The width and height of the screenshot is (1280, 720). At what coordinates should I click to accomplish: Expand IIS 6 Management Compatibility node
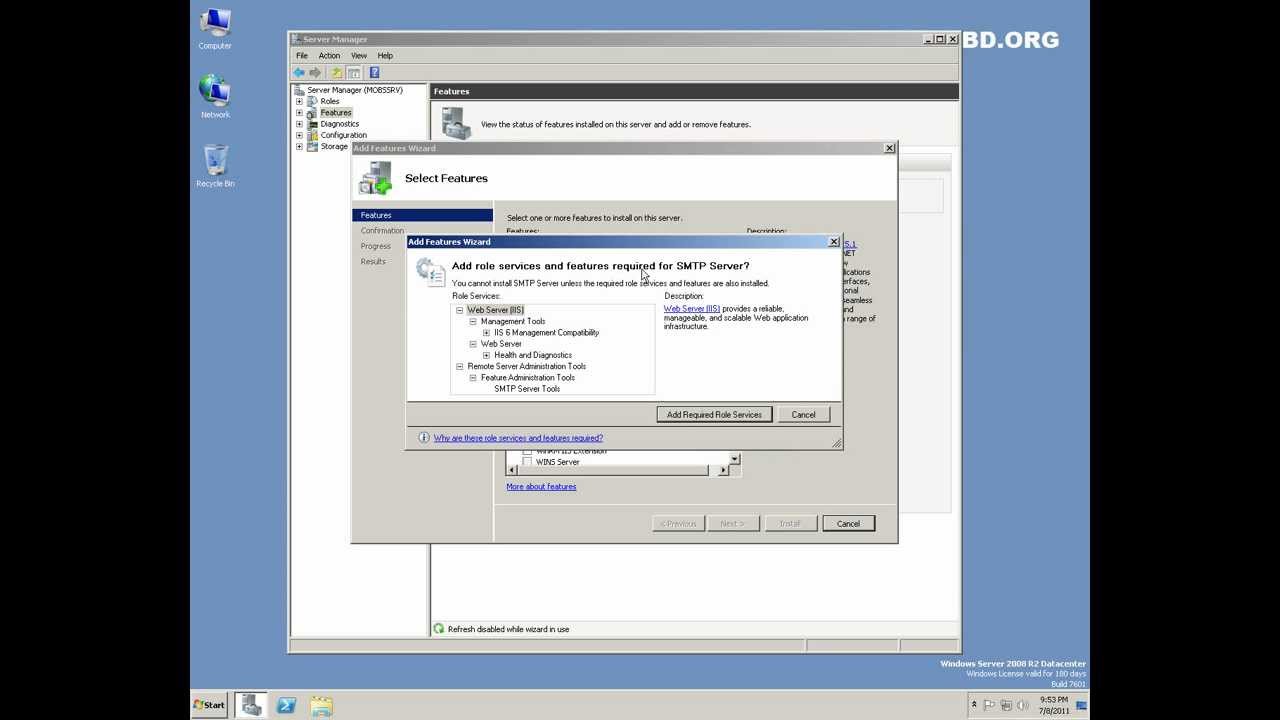(486, 333)
